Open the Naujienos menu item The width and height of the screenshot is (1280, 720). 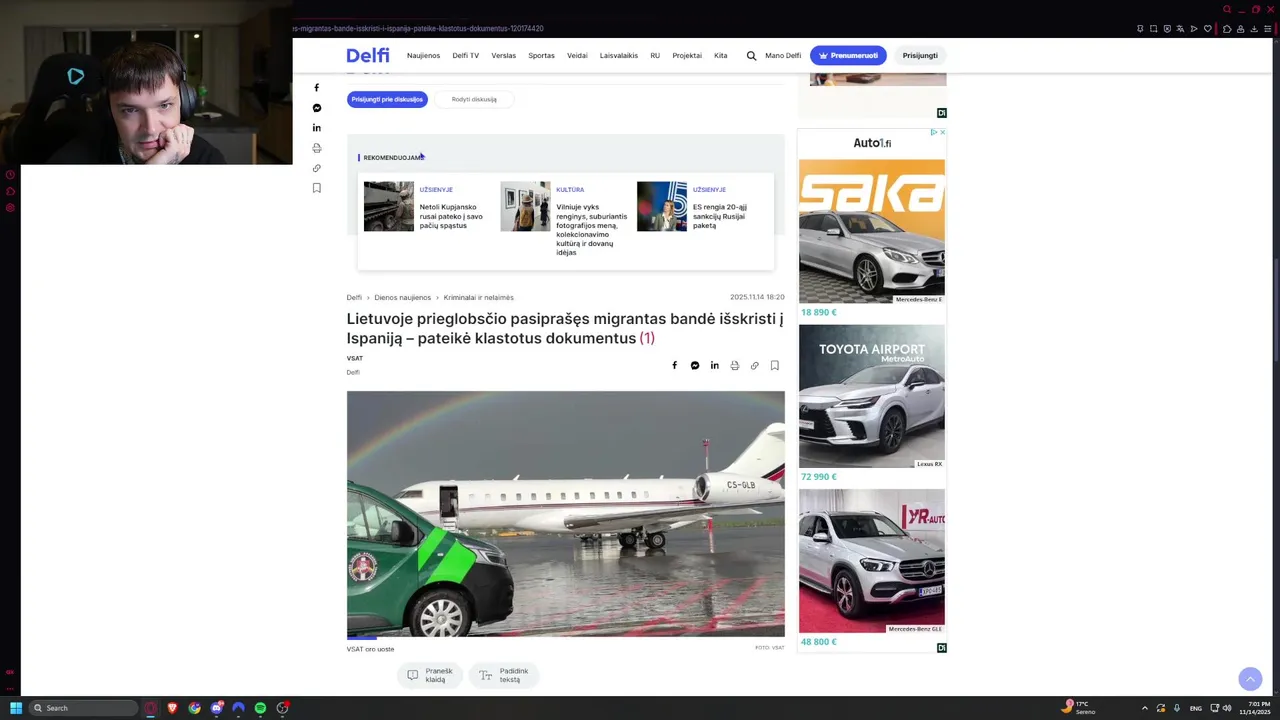click(423, 56)
